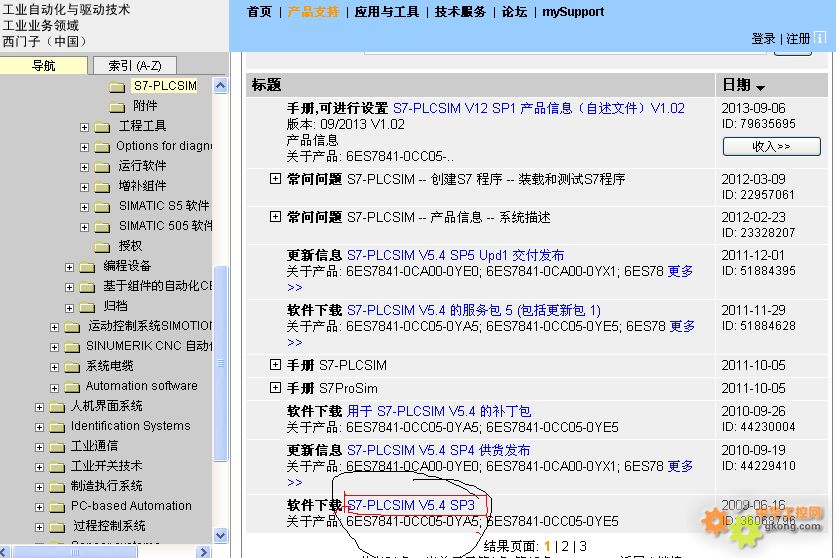Open 技术服务 menu item
Screen dimensions: 836x558
tap(461, 12)
